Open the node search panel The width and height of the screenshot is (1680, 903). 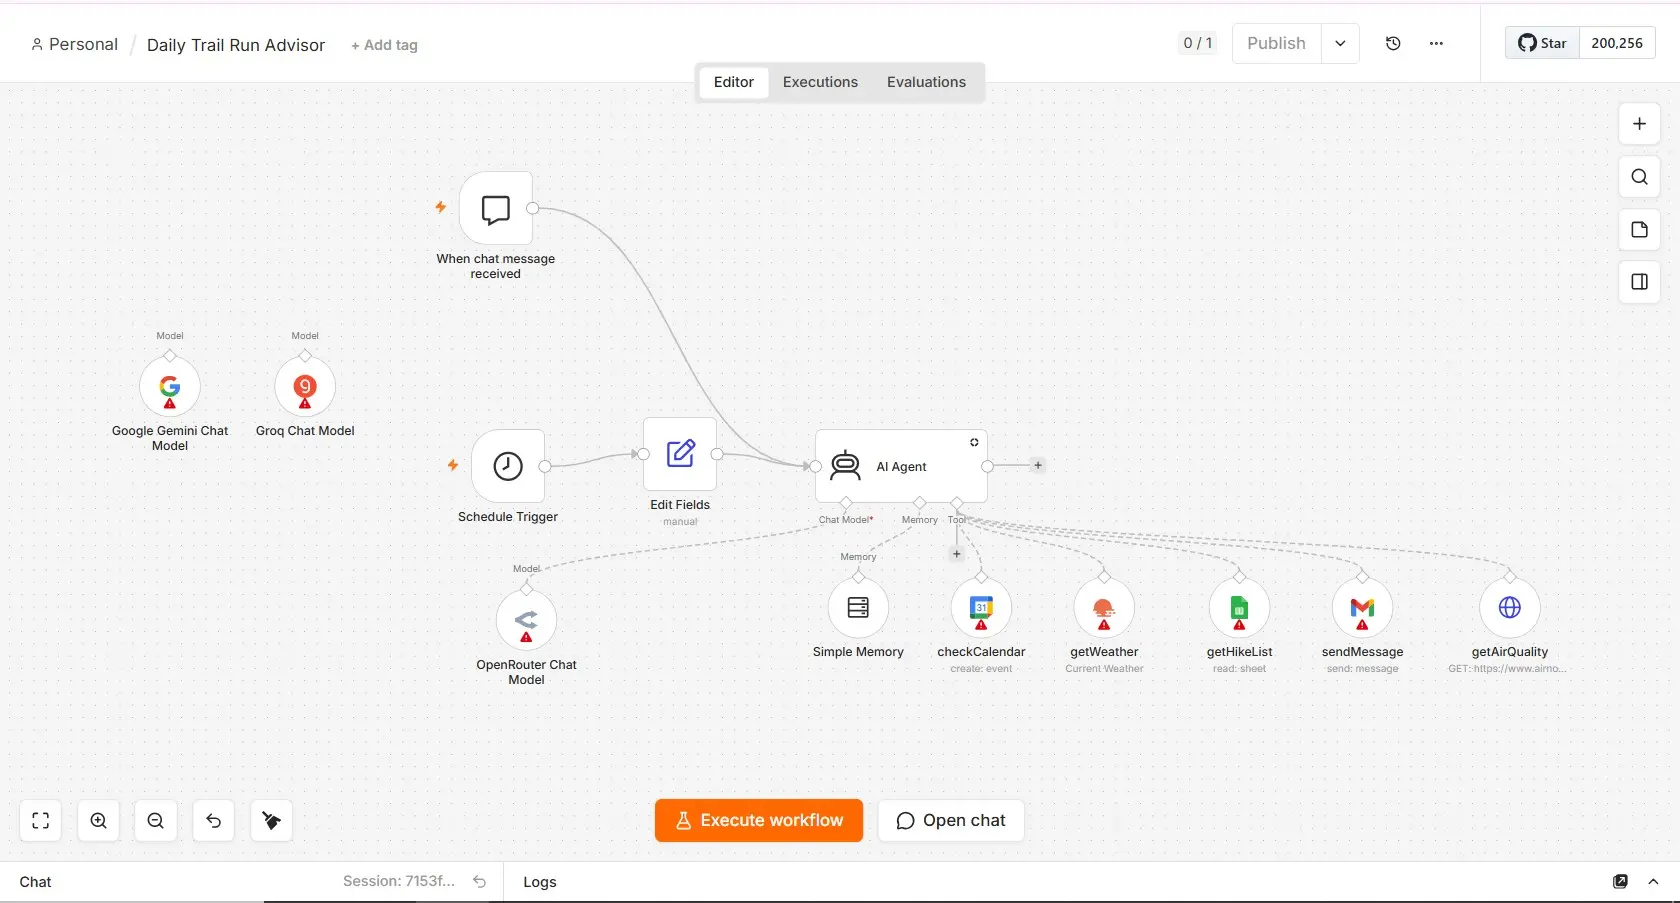coord(1639,177)
